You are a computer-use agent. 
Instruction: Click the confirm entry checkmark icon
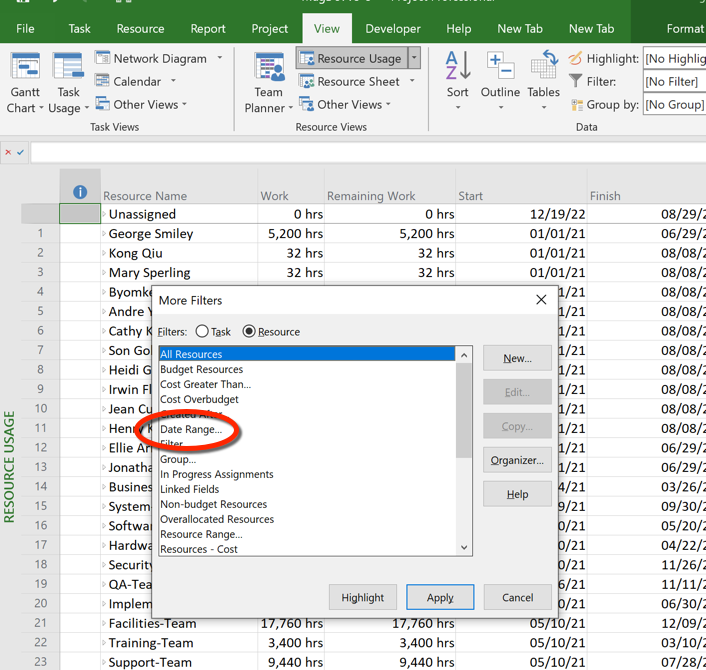(20, 152)
